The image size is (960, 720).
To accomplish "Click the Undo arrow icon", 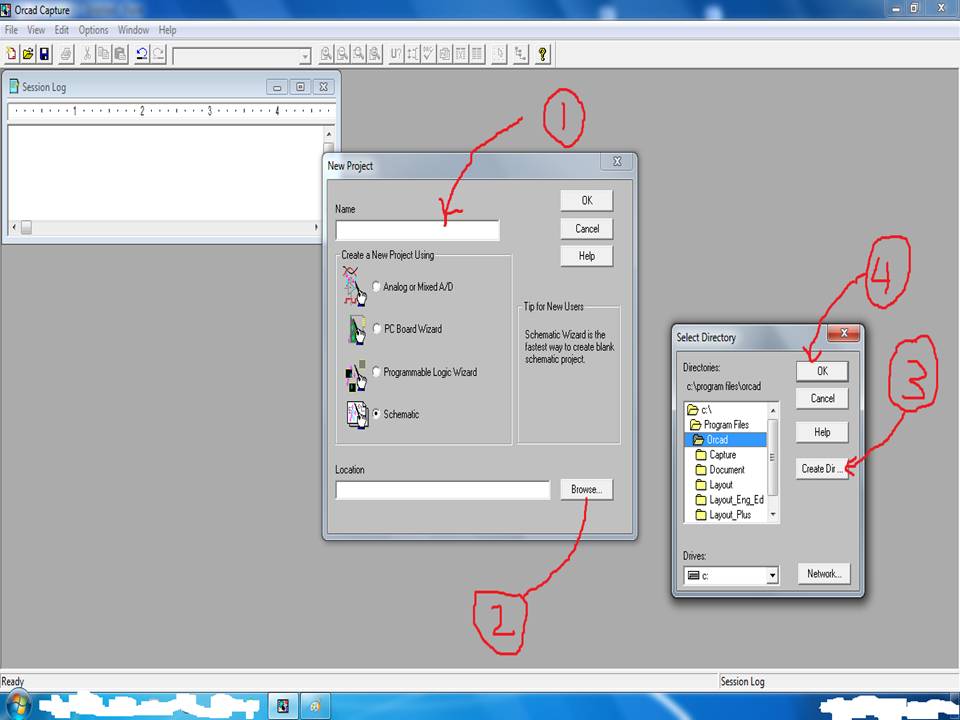I will click(x=142, y=54).
